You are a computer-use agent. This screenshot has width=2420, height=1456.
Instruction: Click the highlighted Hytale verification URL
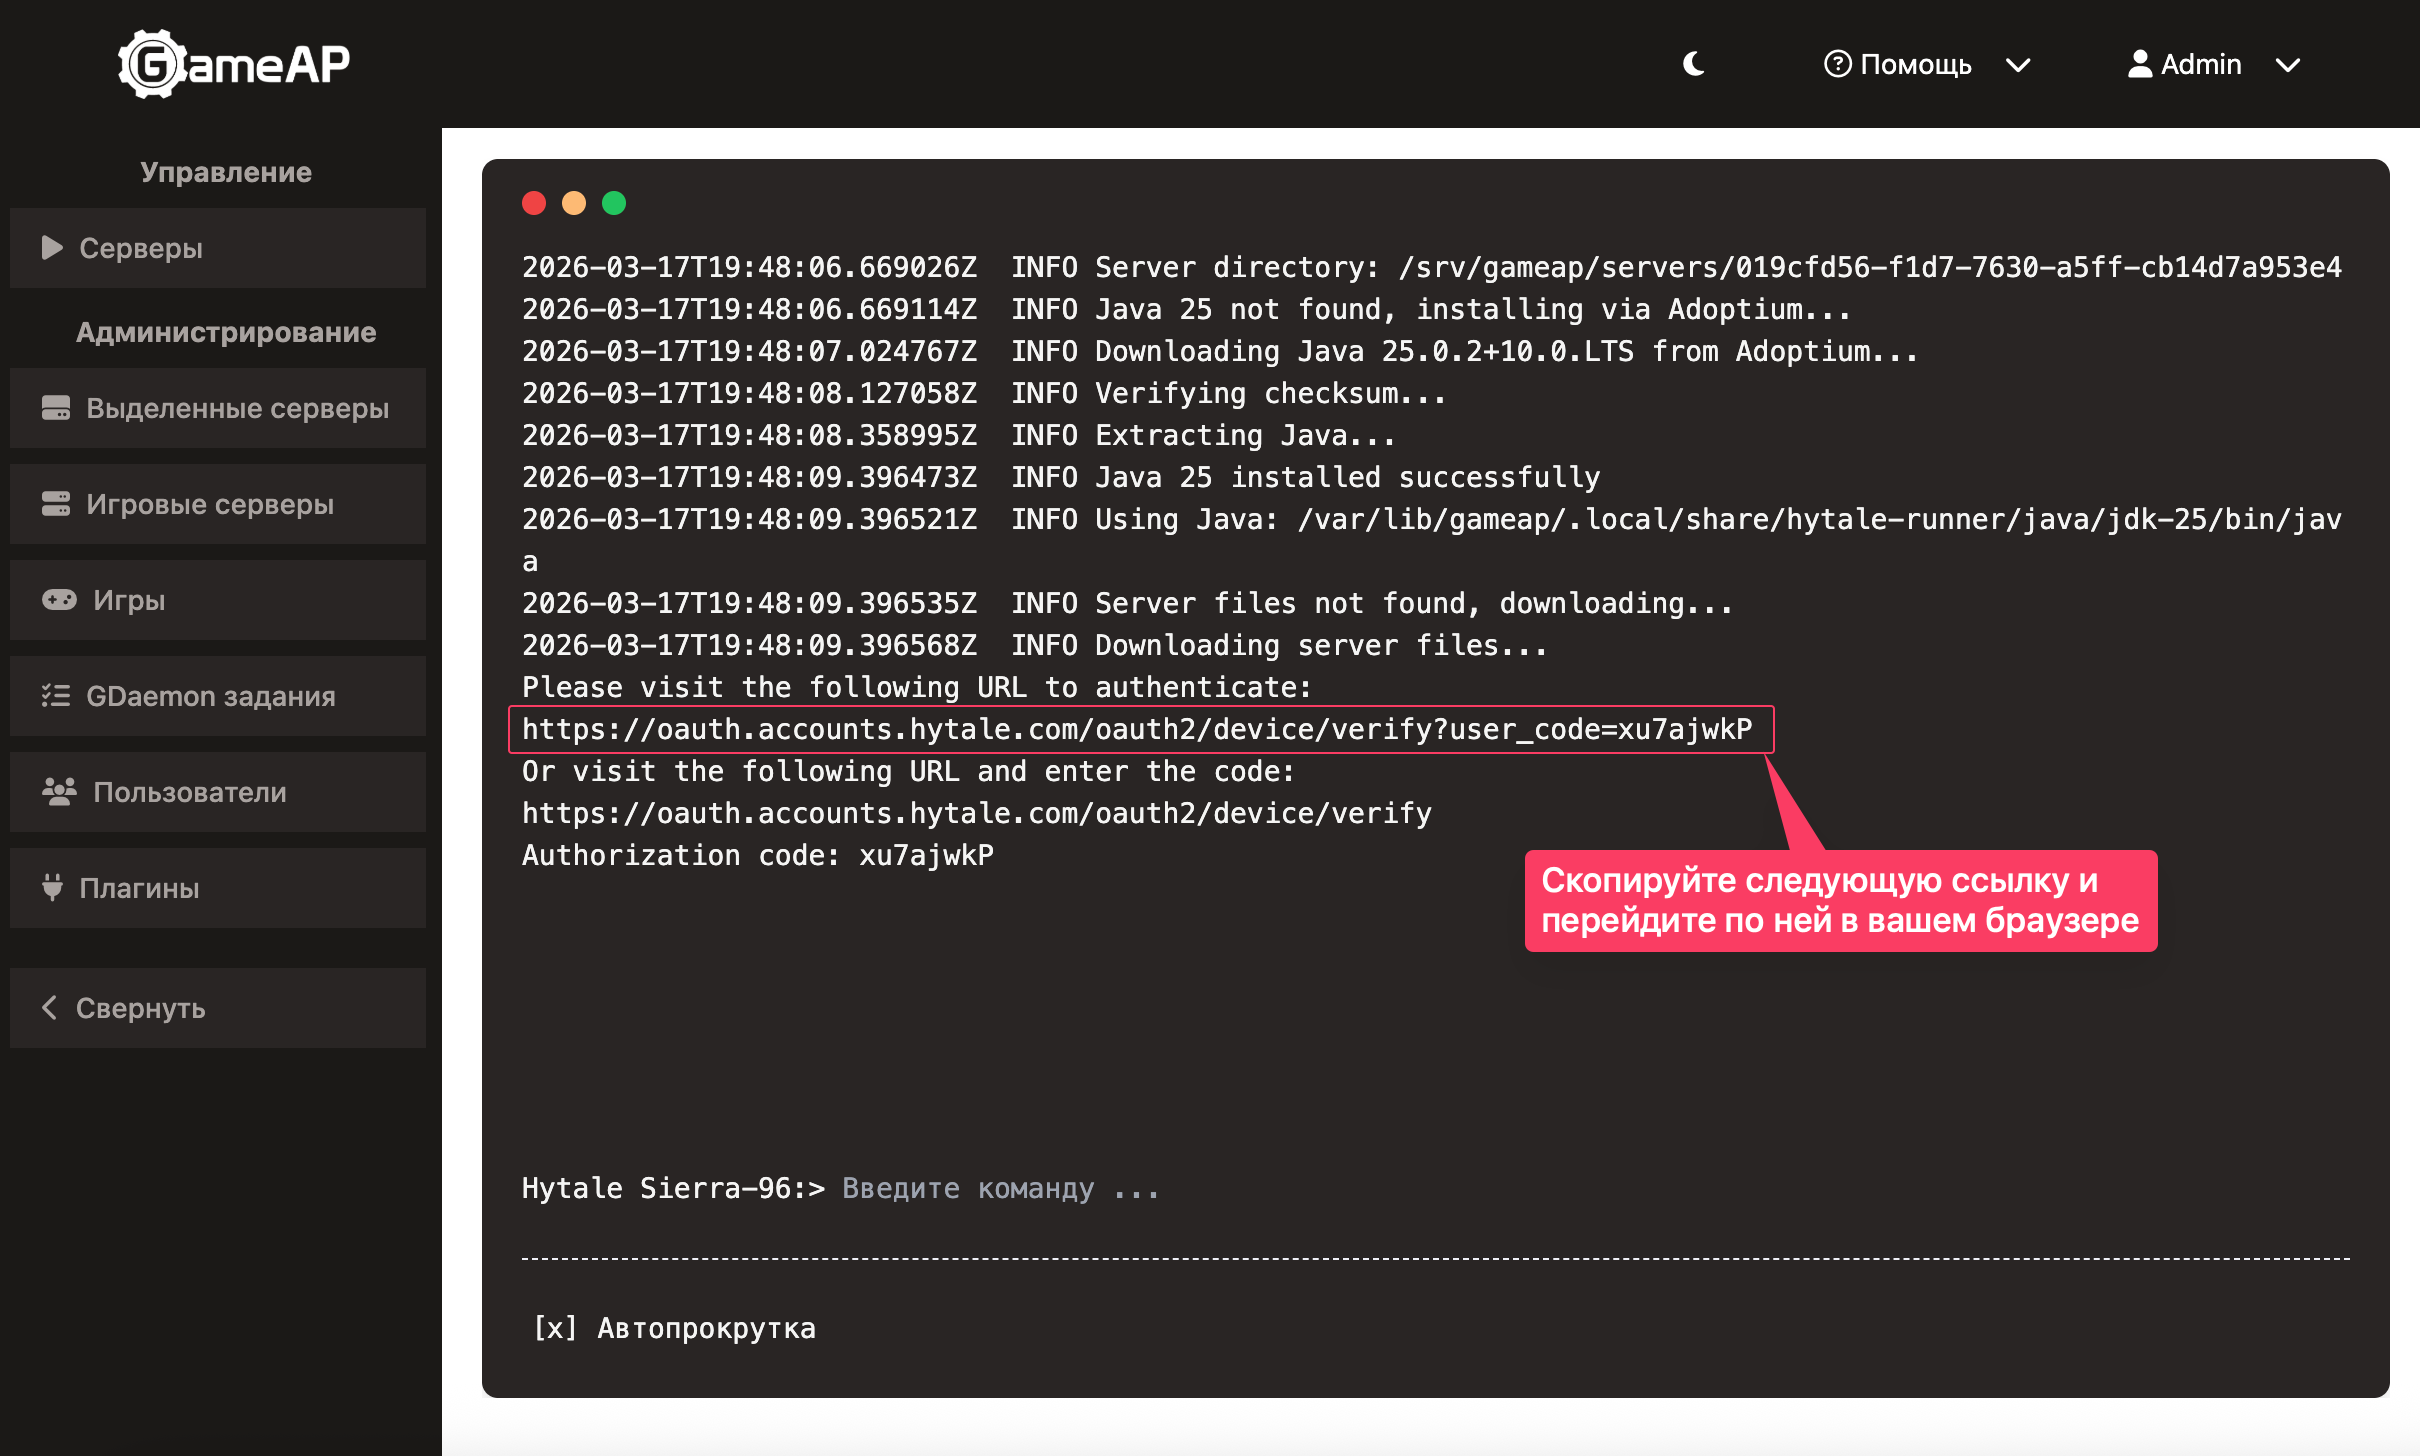(1136, 729)
